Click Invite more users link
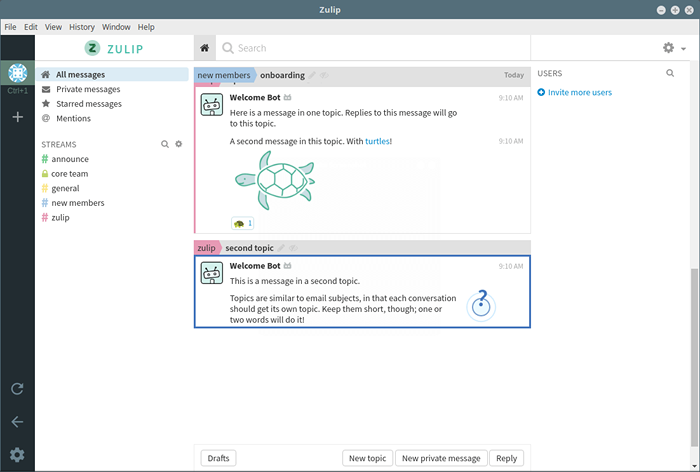The image size is (700, 472). click(579, 92)
